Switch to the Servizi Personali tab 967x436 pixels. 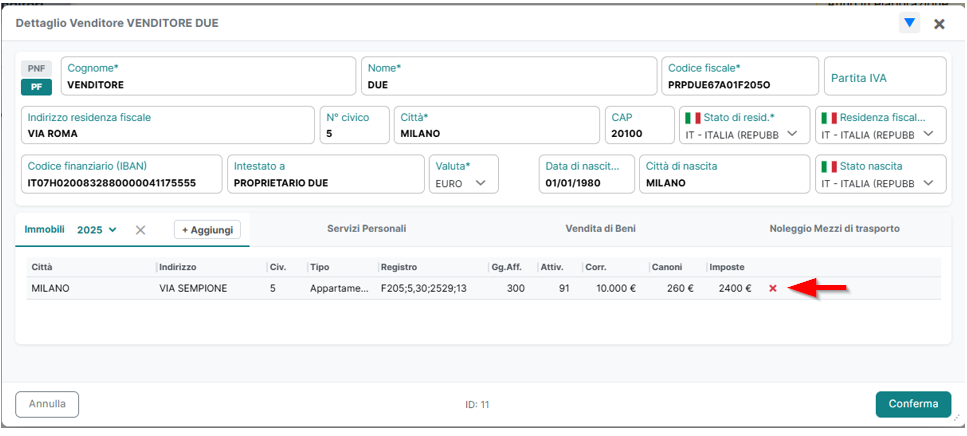pos(366,229)
